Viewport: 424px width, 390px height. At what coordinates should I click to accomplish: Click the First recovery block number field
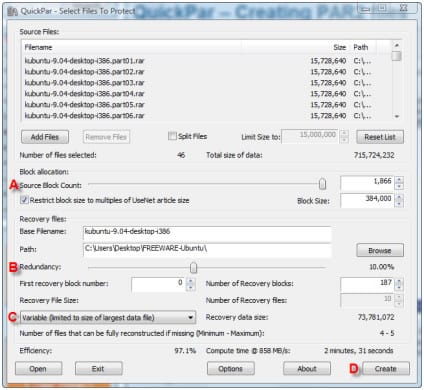[x=159, y=284]
